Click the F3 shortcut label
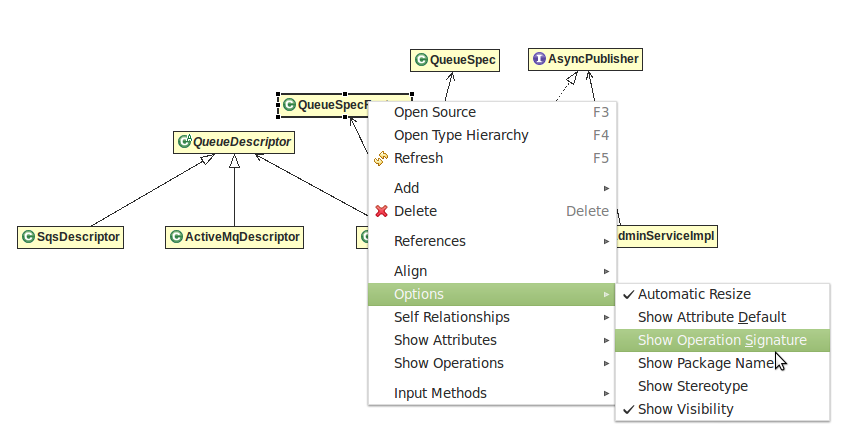Image resolution: width=850 pixels, height=441 pixels. [601, 112]
